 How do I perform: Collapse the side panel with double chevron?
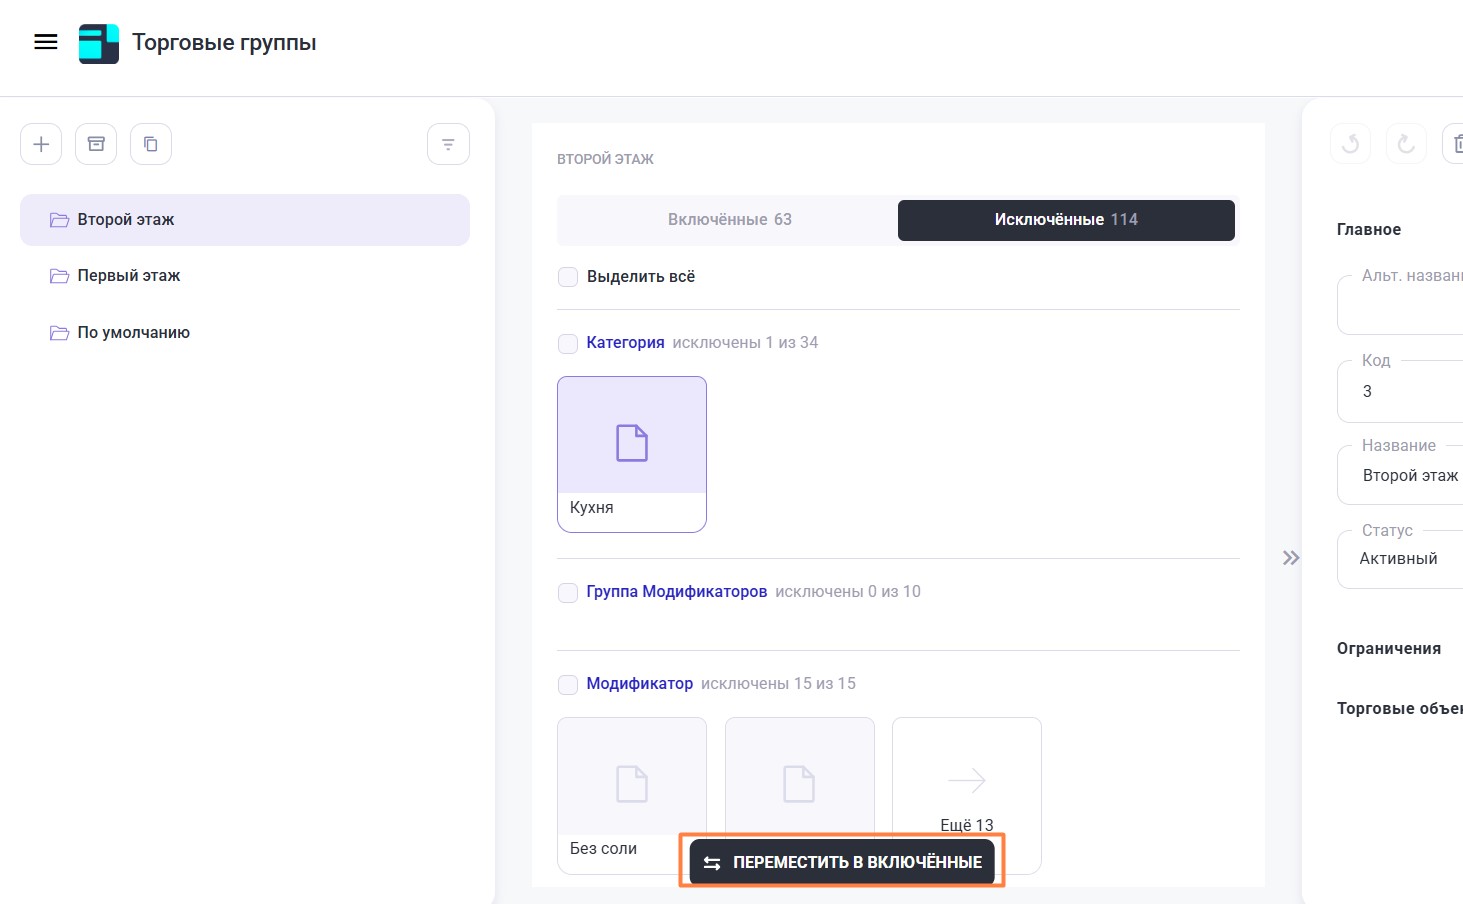[1291, 558]
